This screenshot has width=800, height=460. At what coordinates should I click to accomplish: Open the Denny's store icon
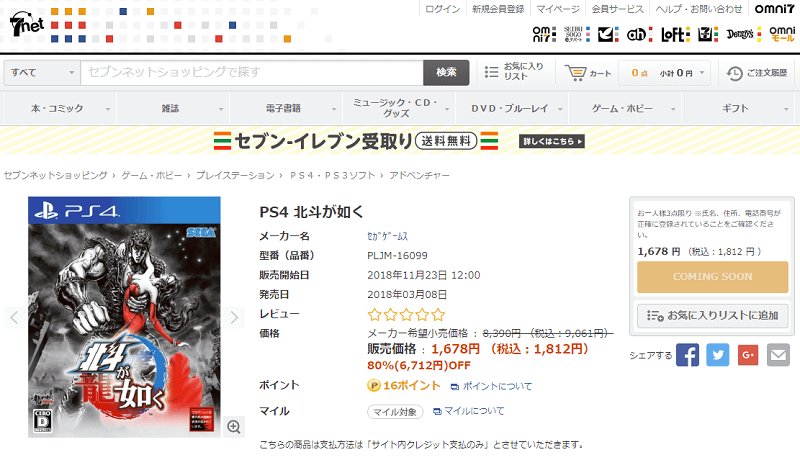point(743,34)
